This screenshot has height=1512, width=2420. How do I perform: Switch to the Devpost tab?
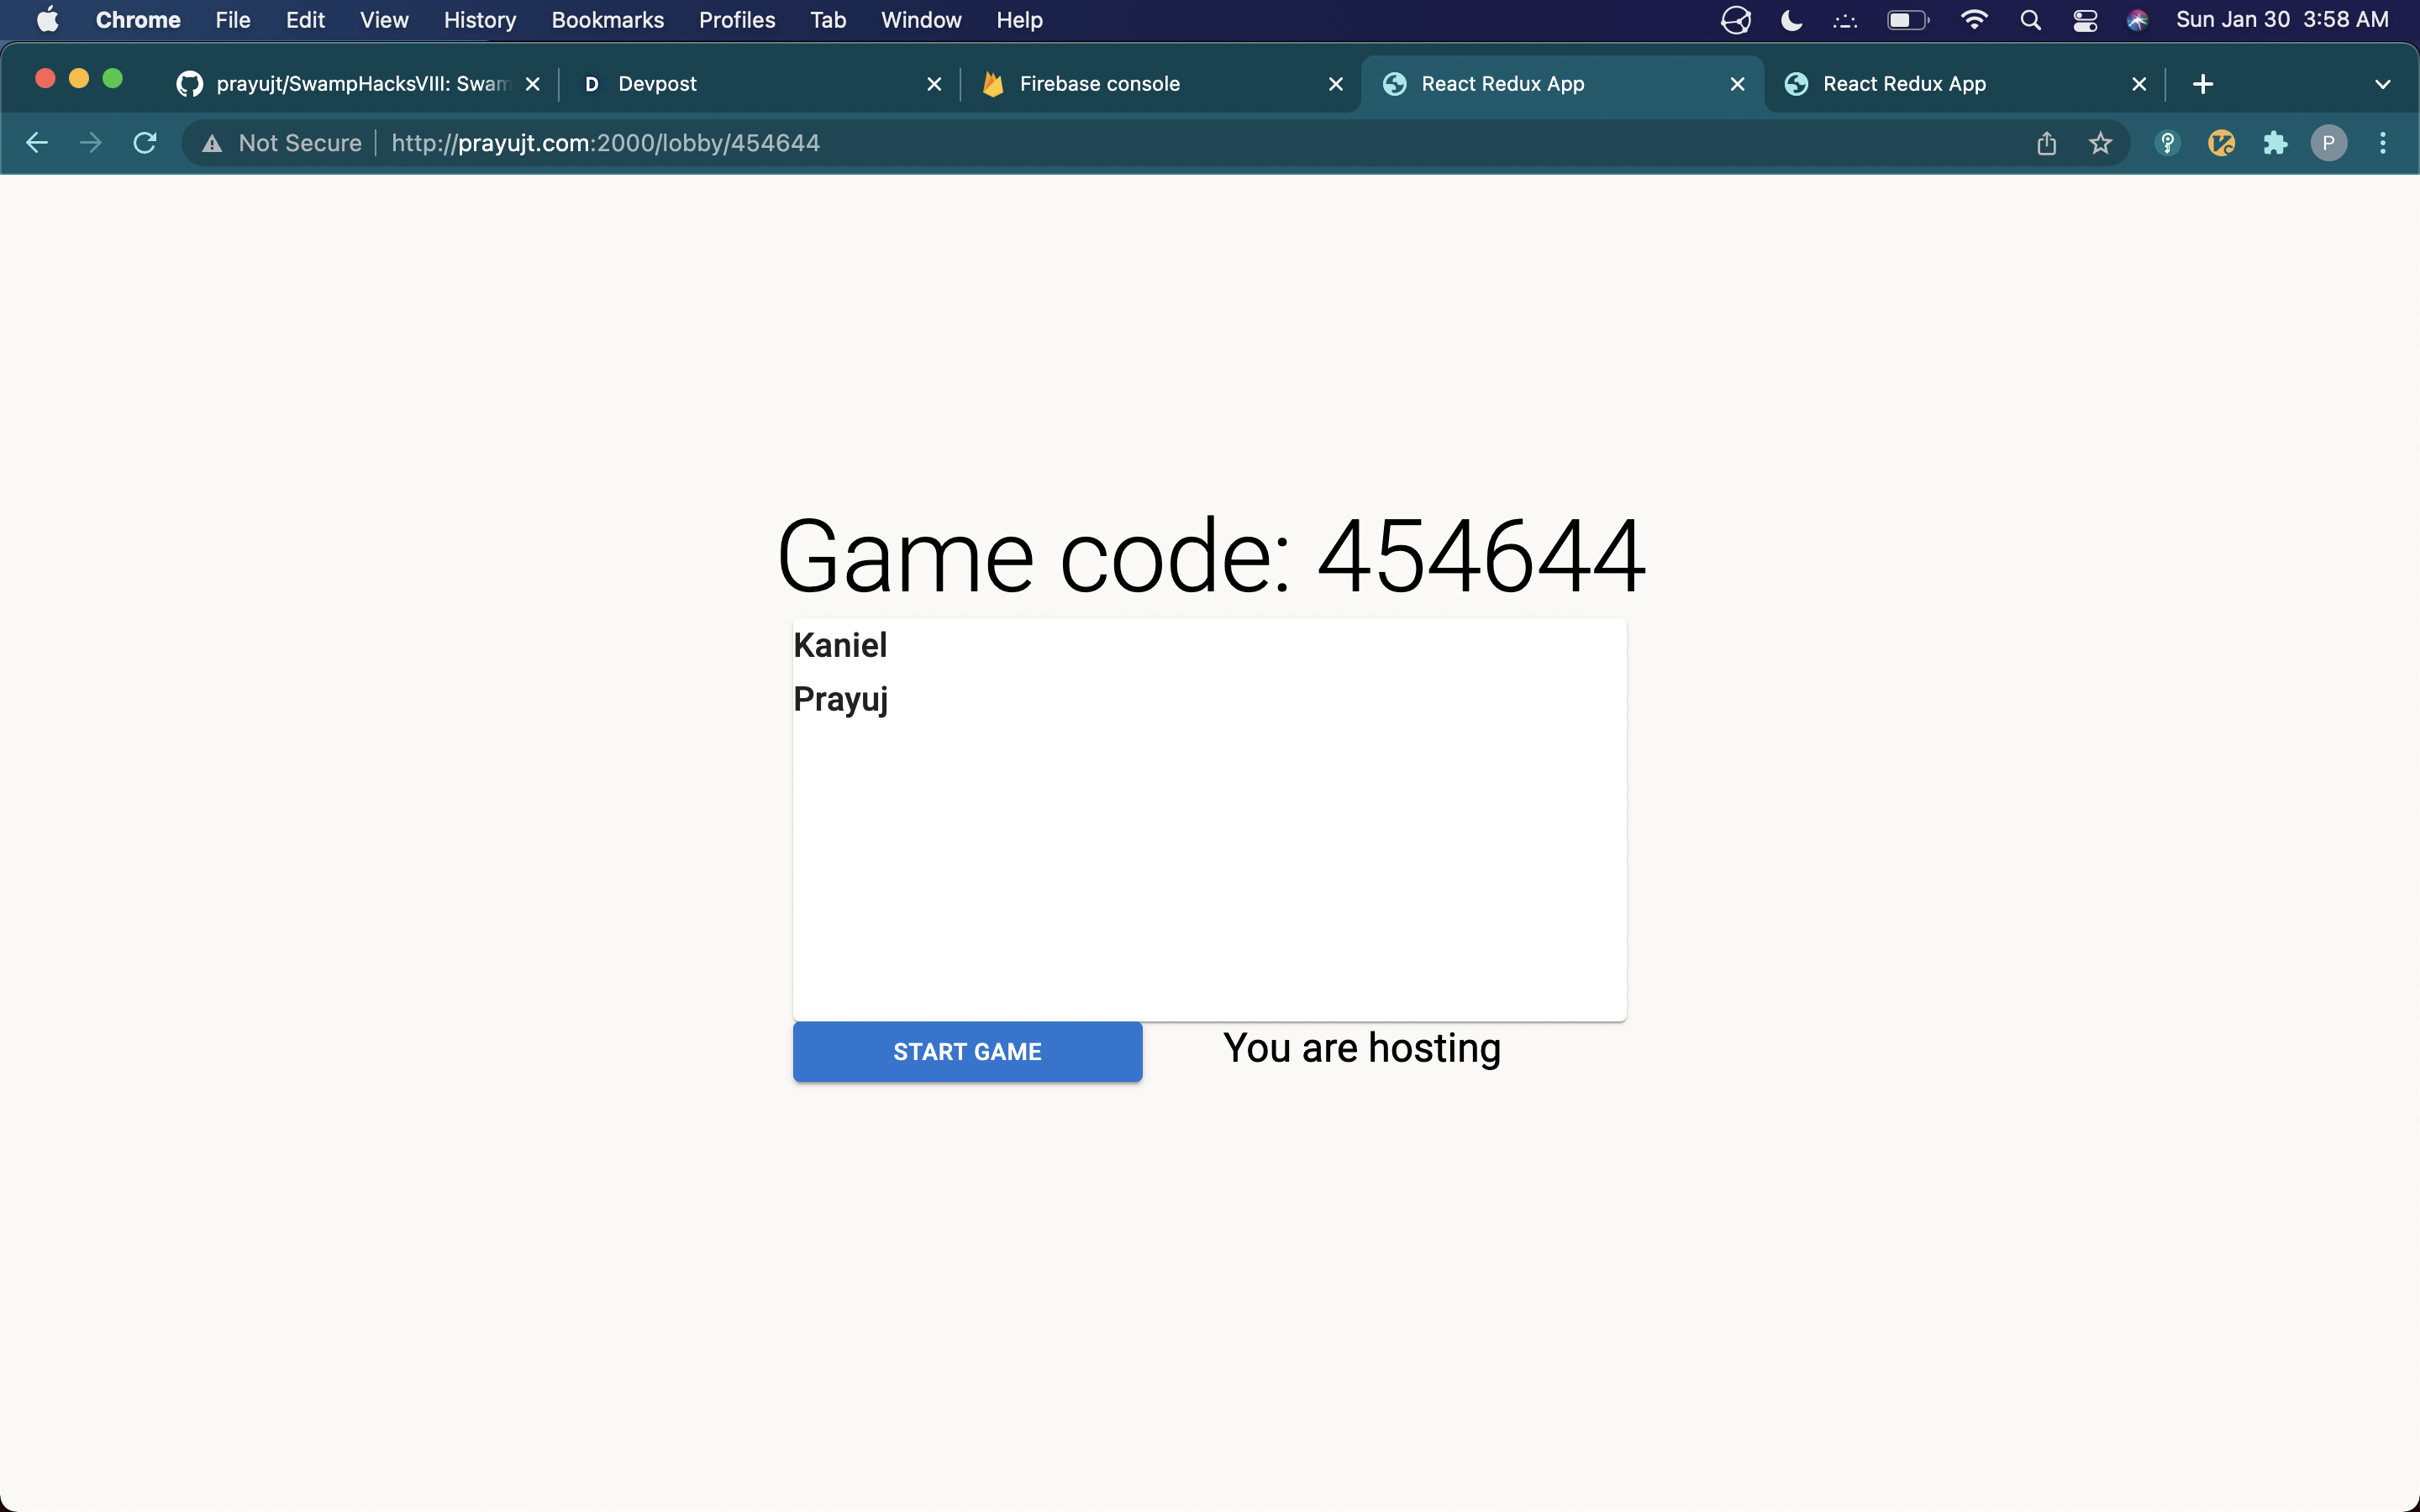657,84
